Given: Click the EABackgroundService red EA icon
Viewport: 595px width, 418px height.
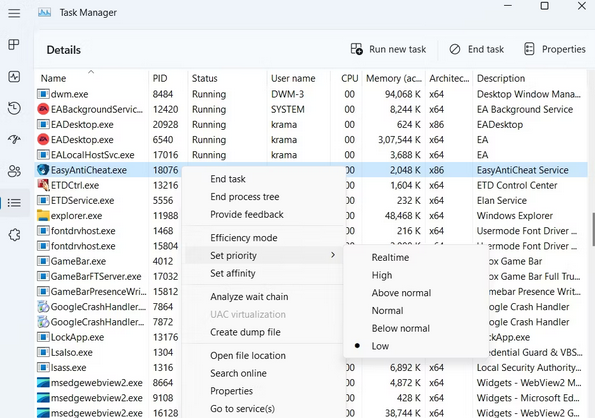Looking at the screenshot, I should coord(43,109).
